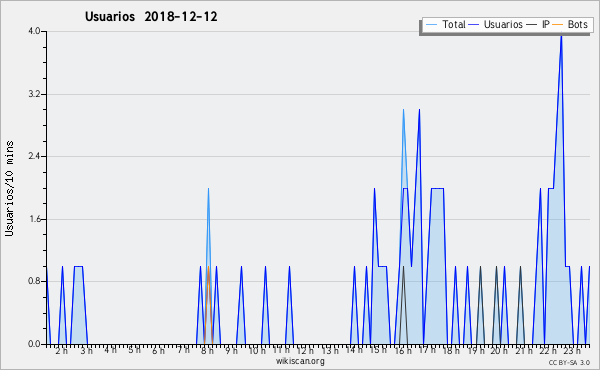Image resolution: width=600 pixels, height=370 pixels.
Task: Open the wikiscan.org text below chart
Action: tap(300, 361)
